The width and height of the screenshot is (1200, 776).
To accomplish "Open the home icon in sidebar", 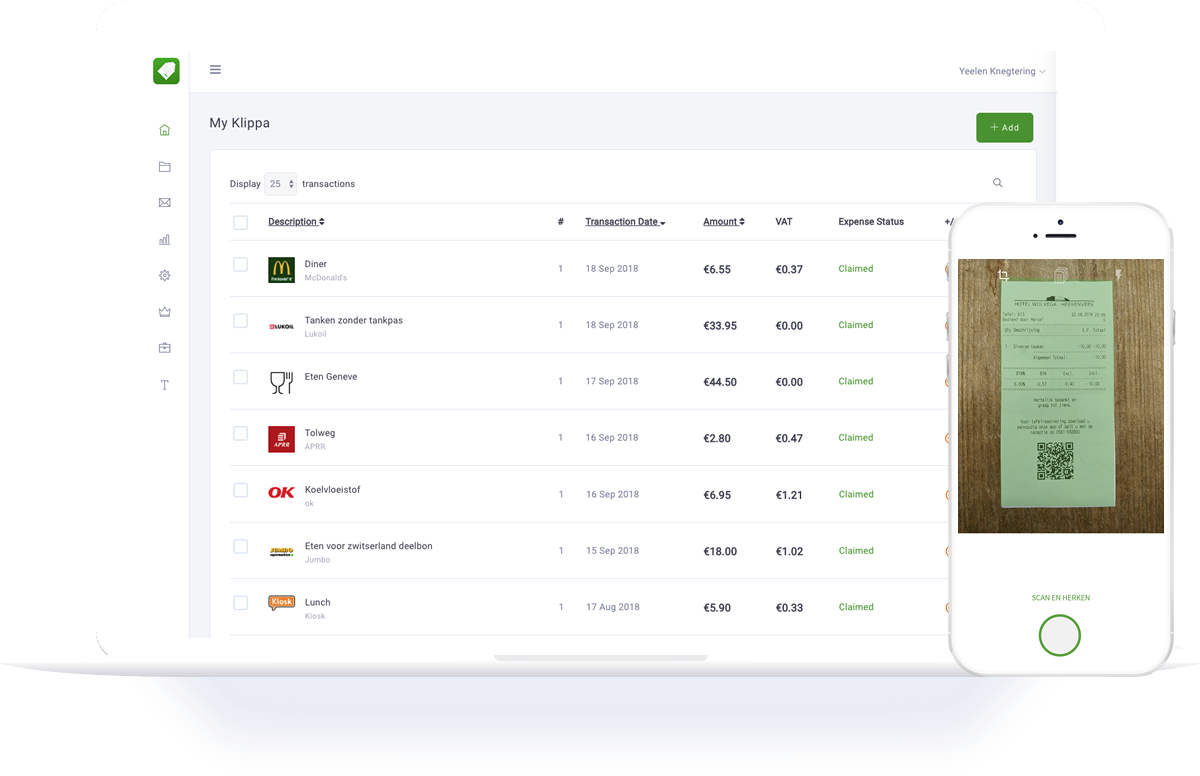I will pos(165,130).
